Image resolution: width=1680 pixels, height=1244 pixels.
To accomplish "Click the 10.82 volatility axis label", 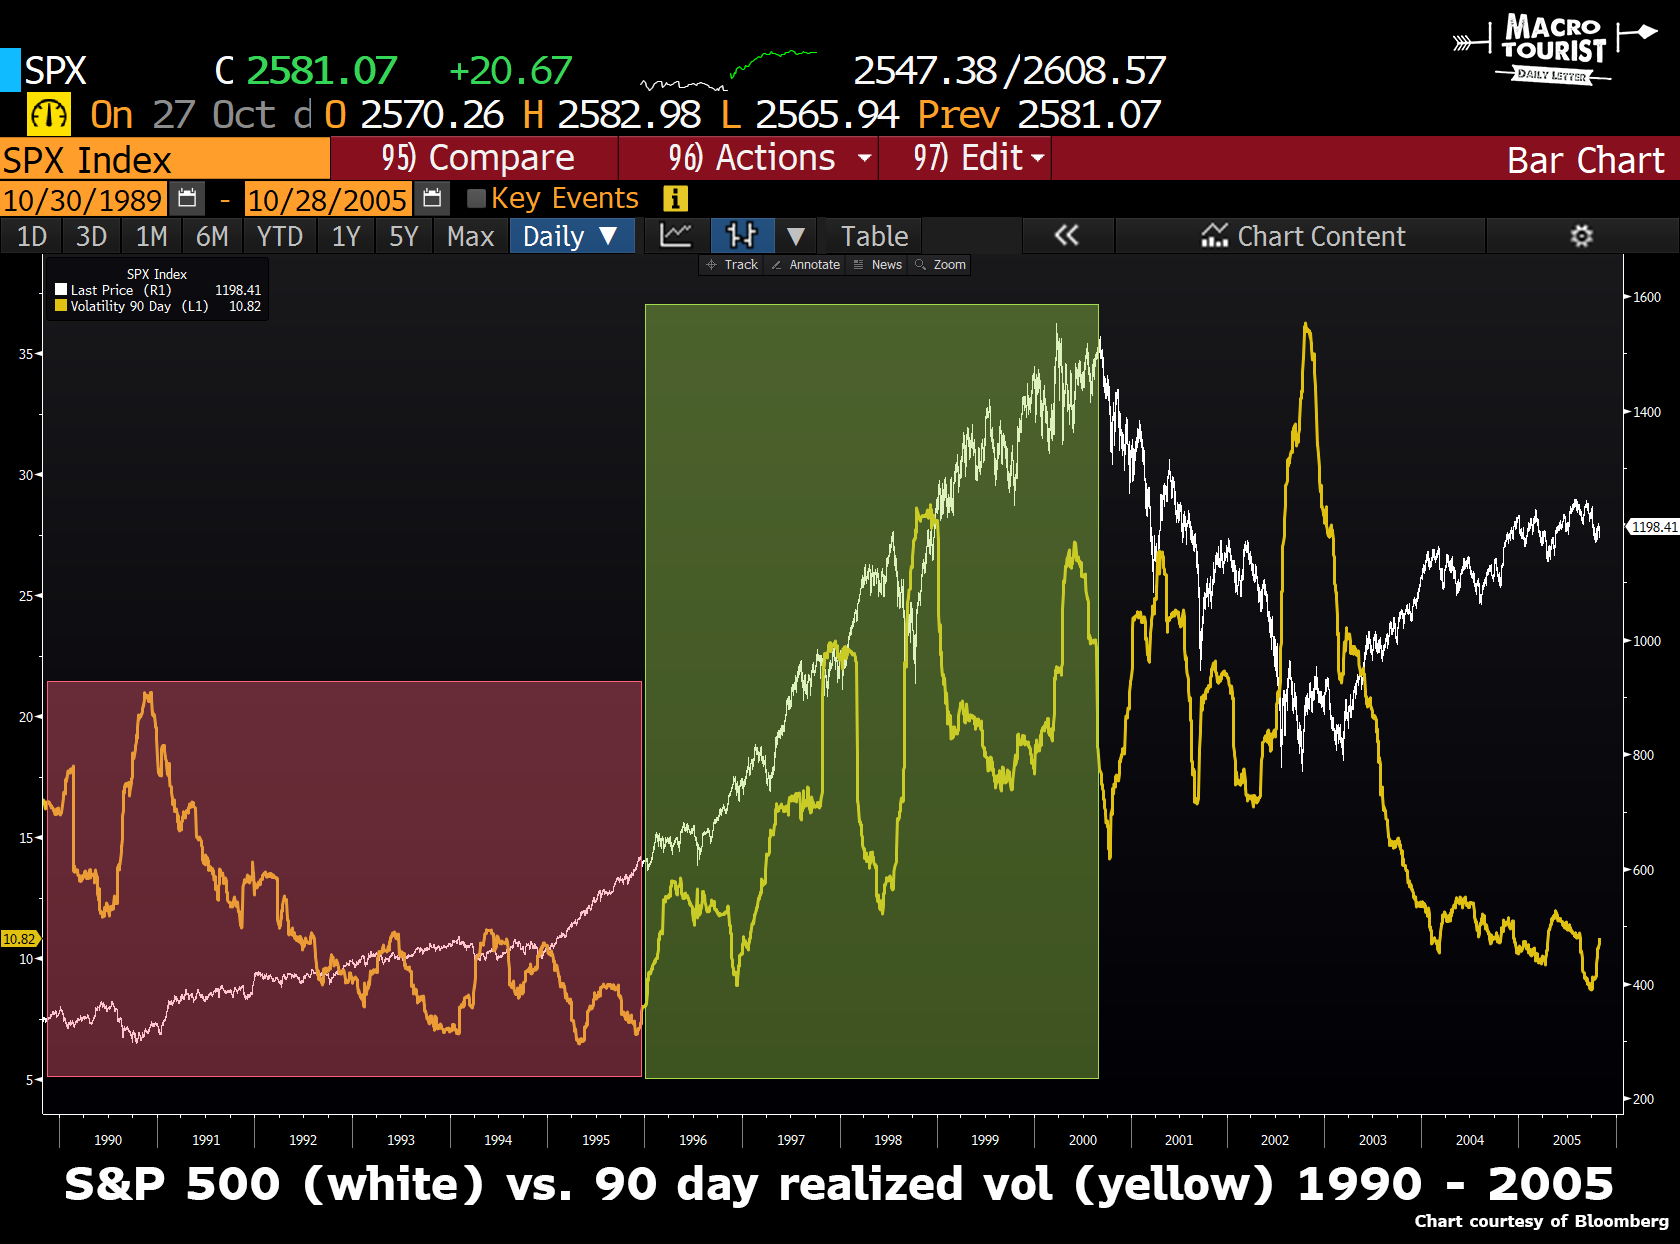I will pos(19,939).
